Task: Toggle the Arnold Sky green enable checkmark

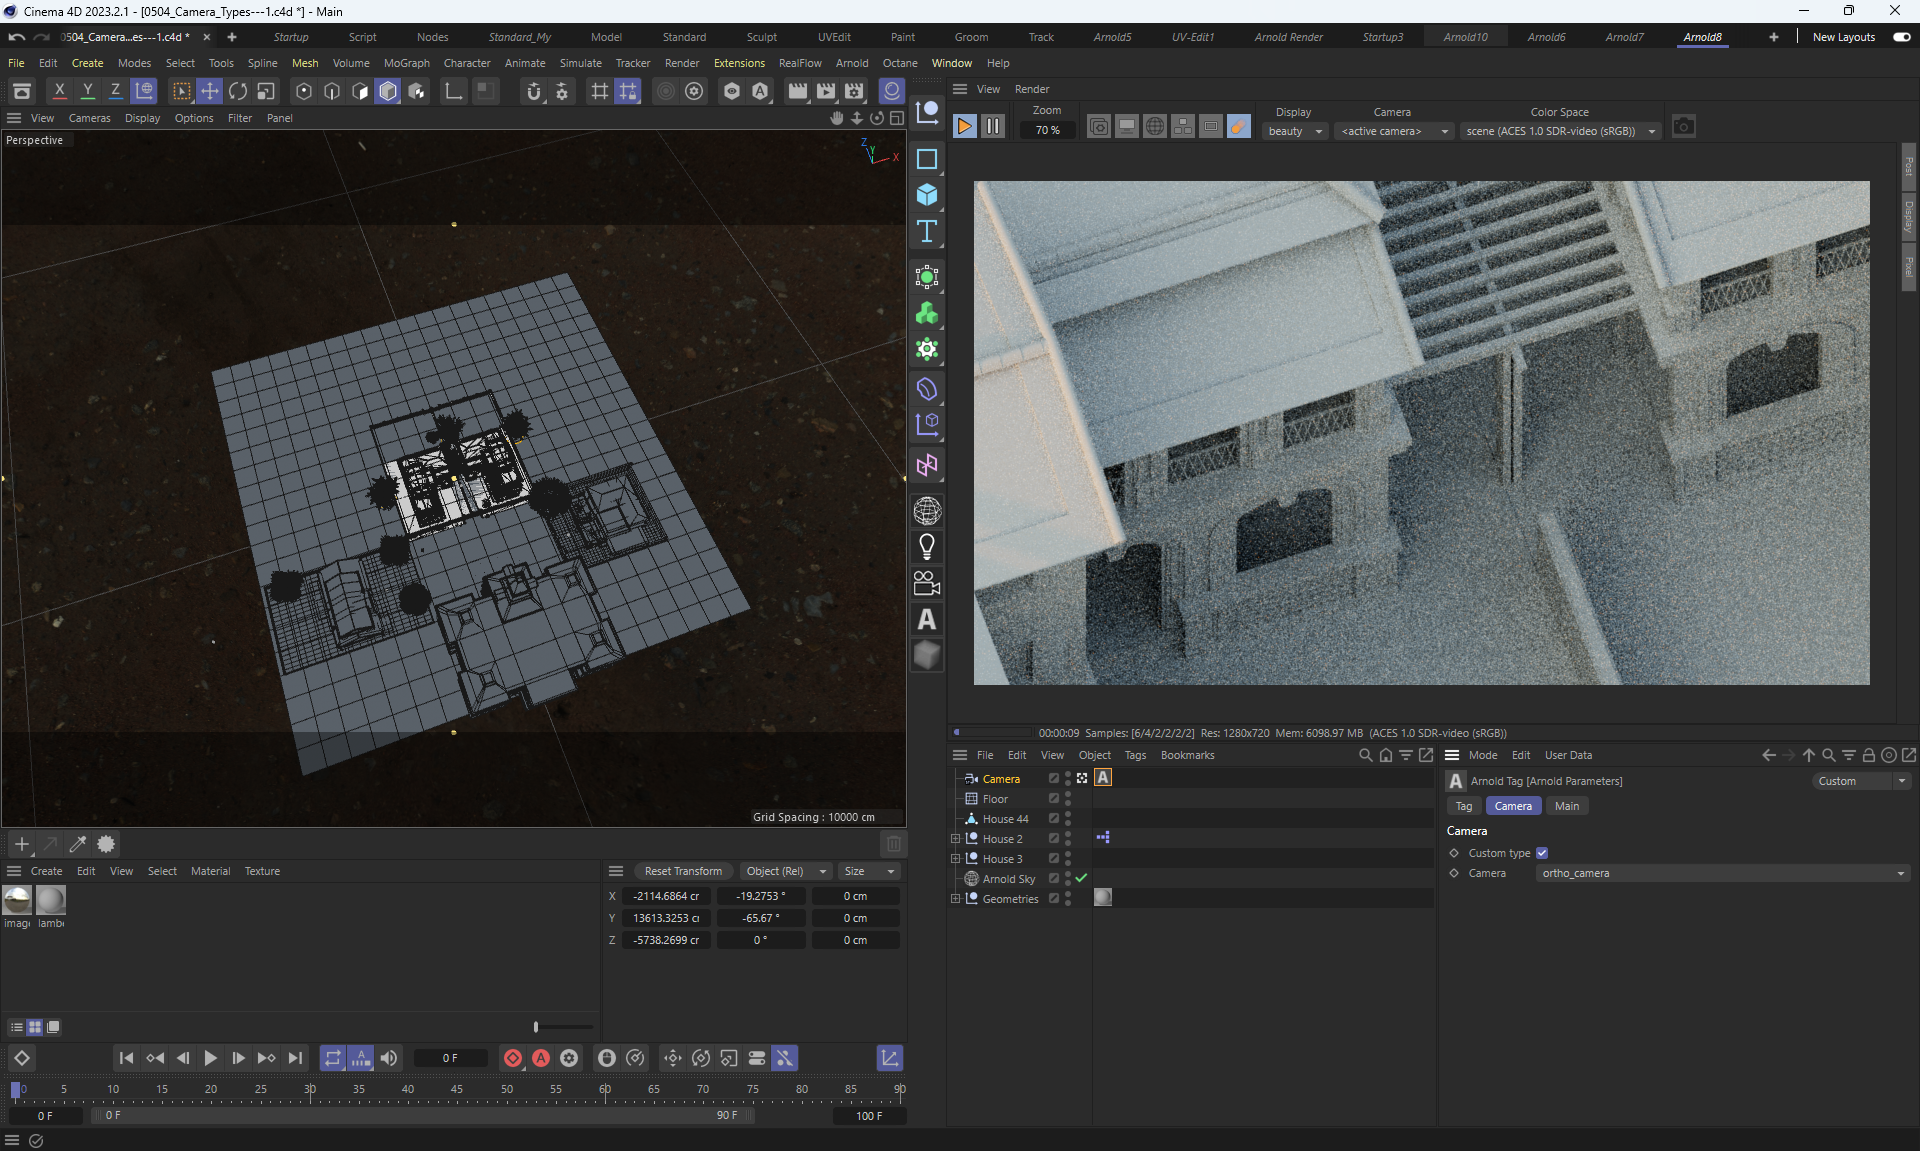Action: click(x=1081, y=878)
